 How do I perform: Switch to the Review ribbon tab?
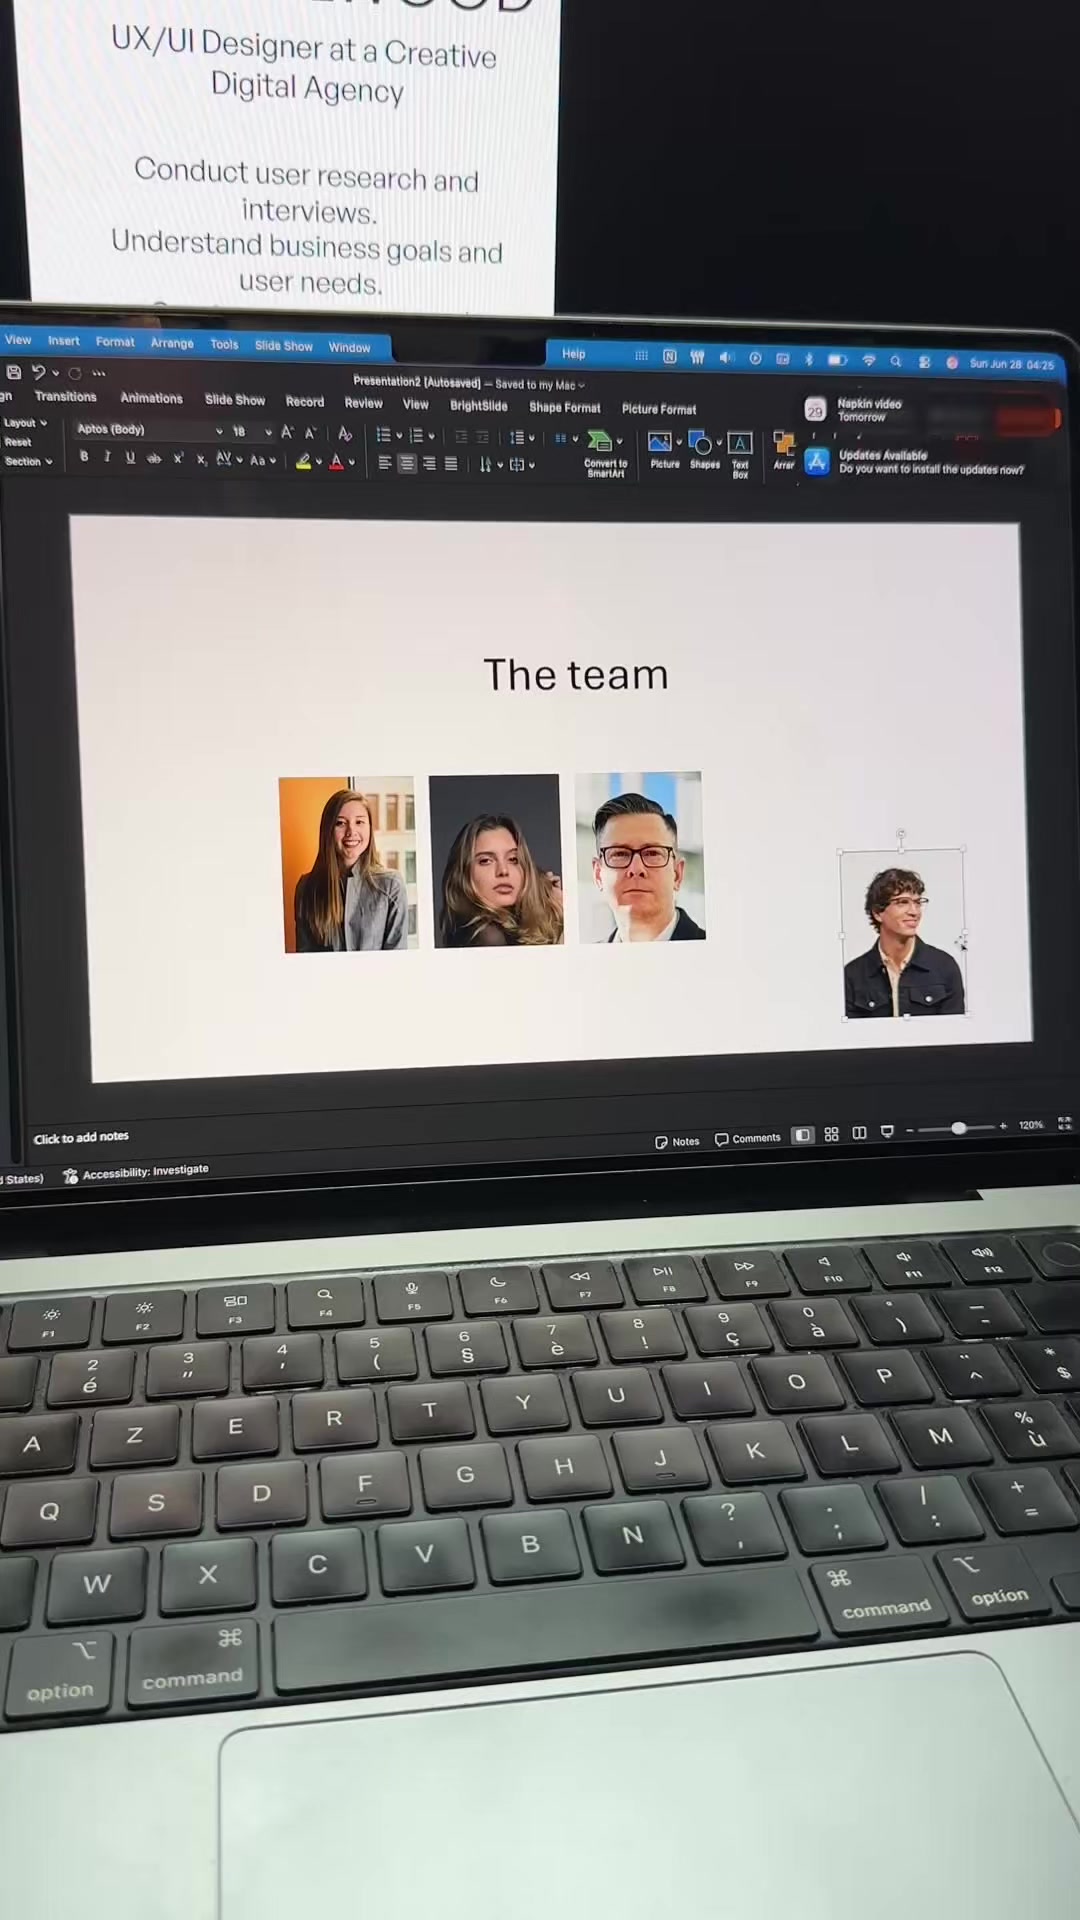[x=364, y=403]
